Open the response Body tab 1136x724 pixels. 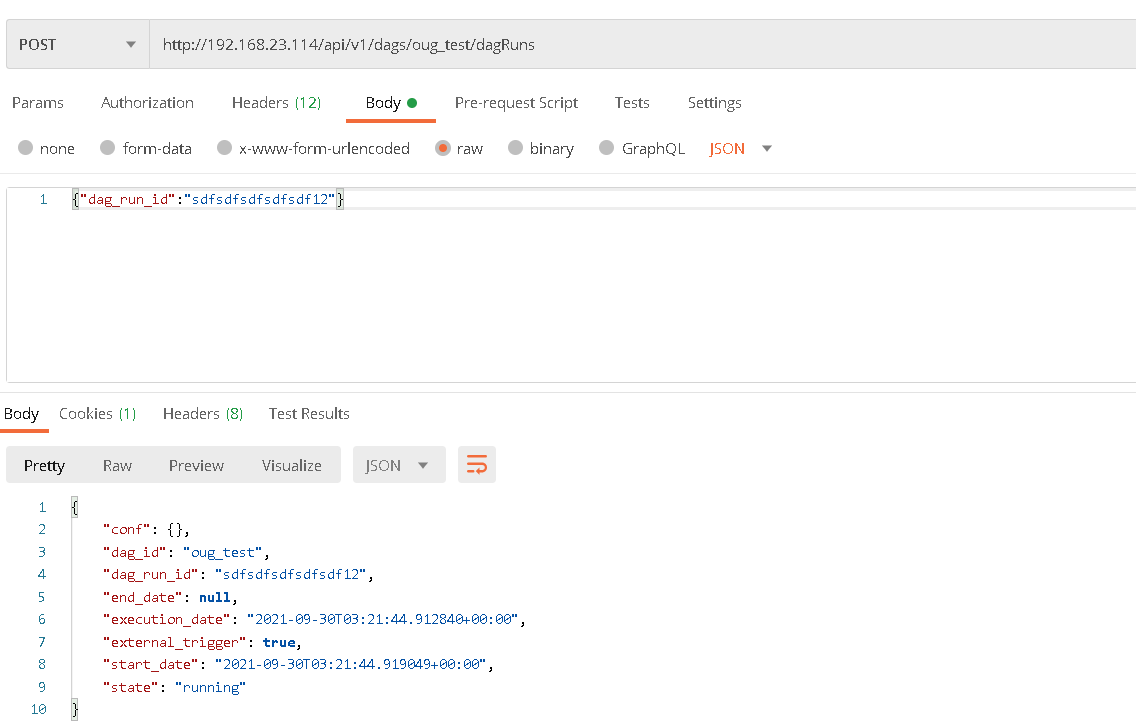(21, 414)
